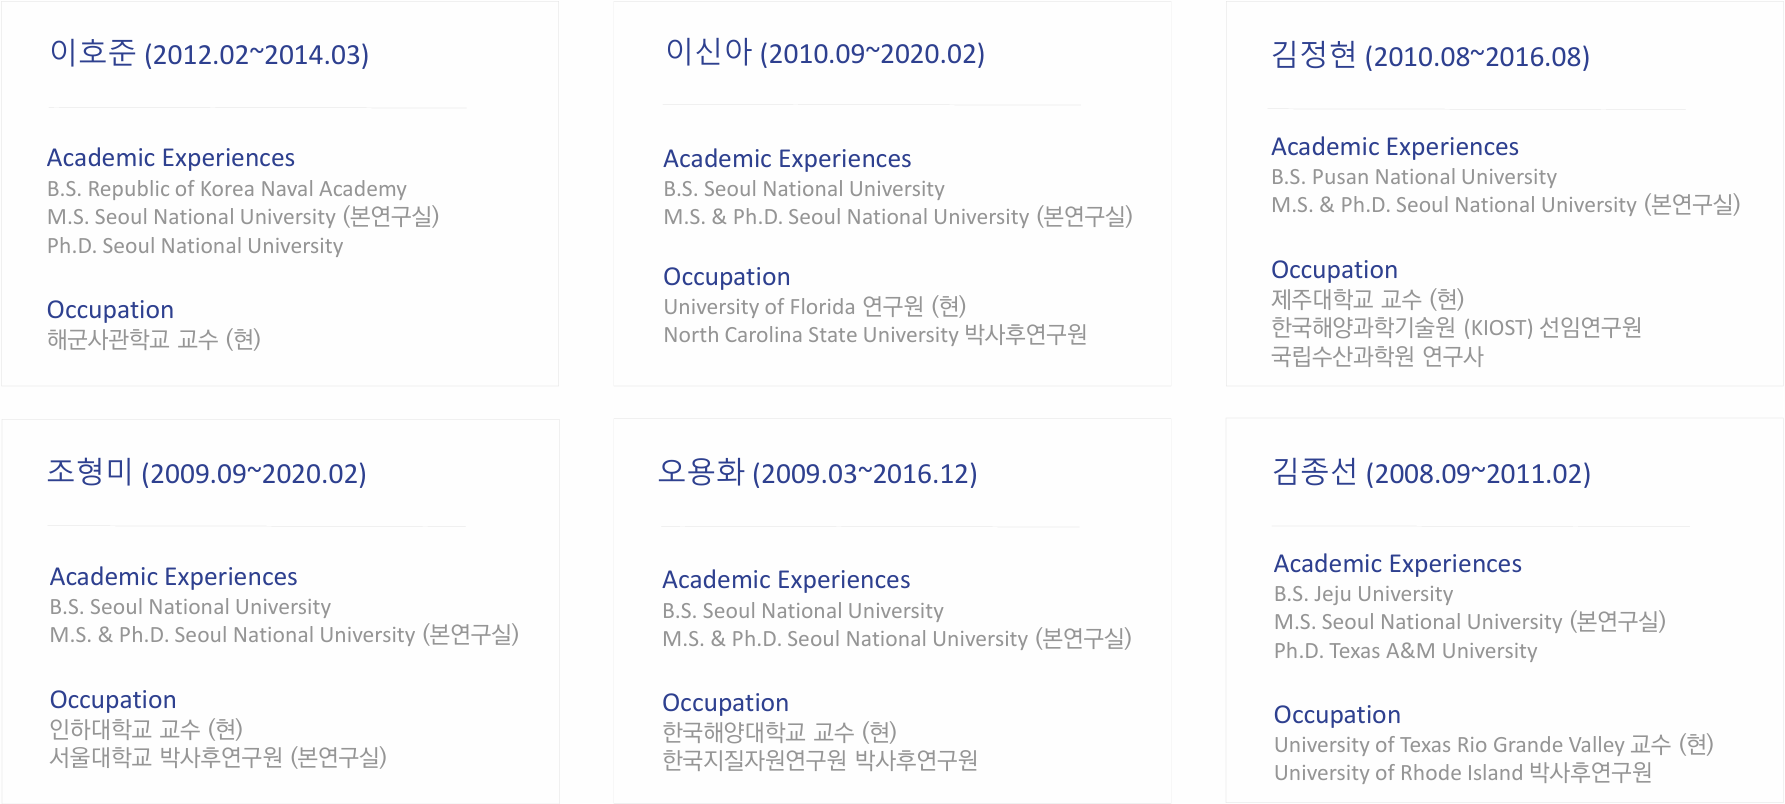
Task: Click the name 이호준 heading
Action: click(209, 53)
